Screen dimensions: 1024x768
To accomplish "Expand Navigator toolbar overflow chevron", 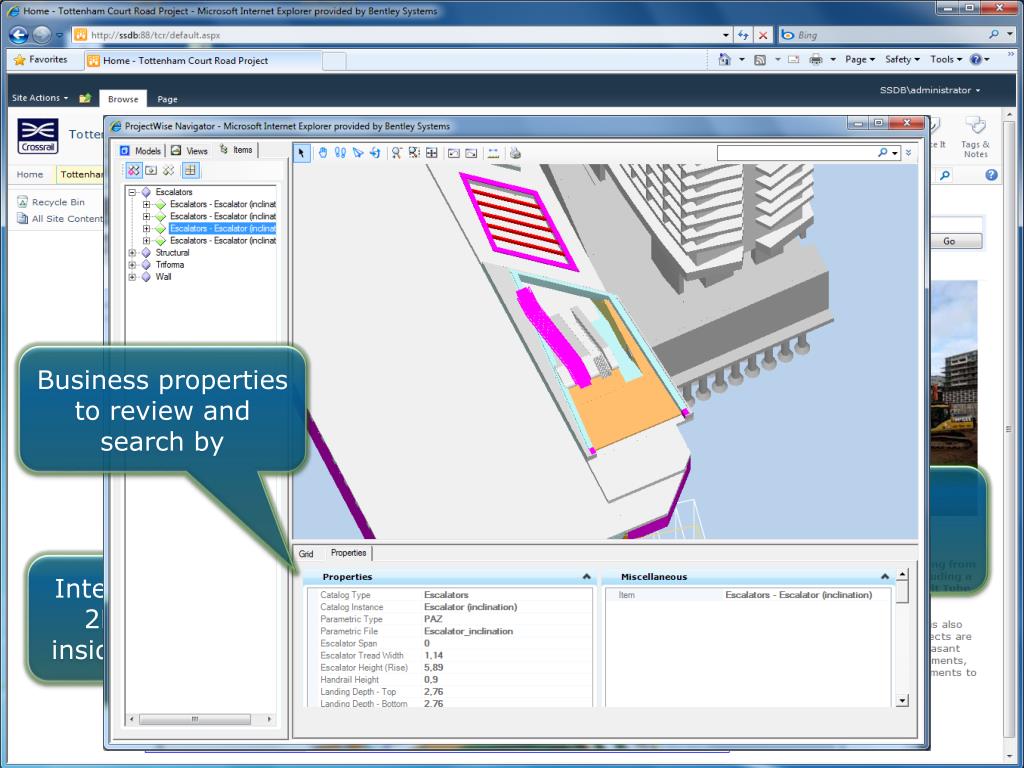I will point(908,153).
